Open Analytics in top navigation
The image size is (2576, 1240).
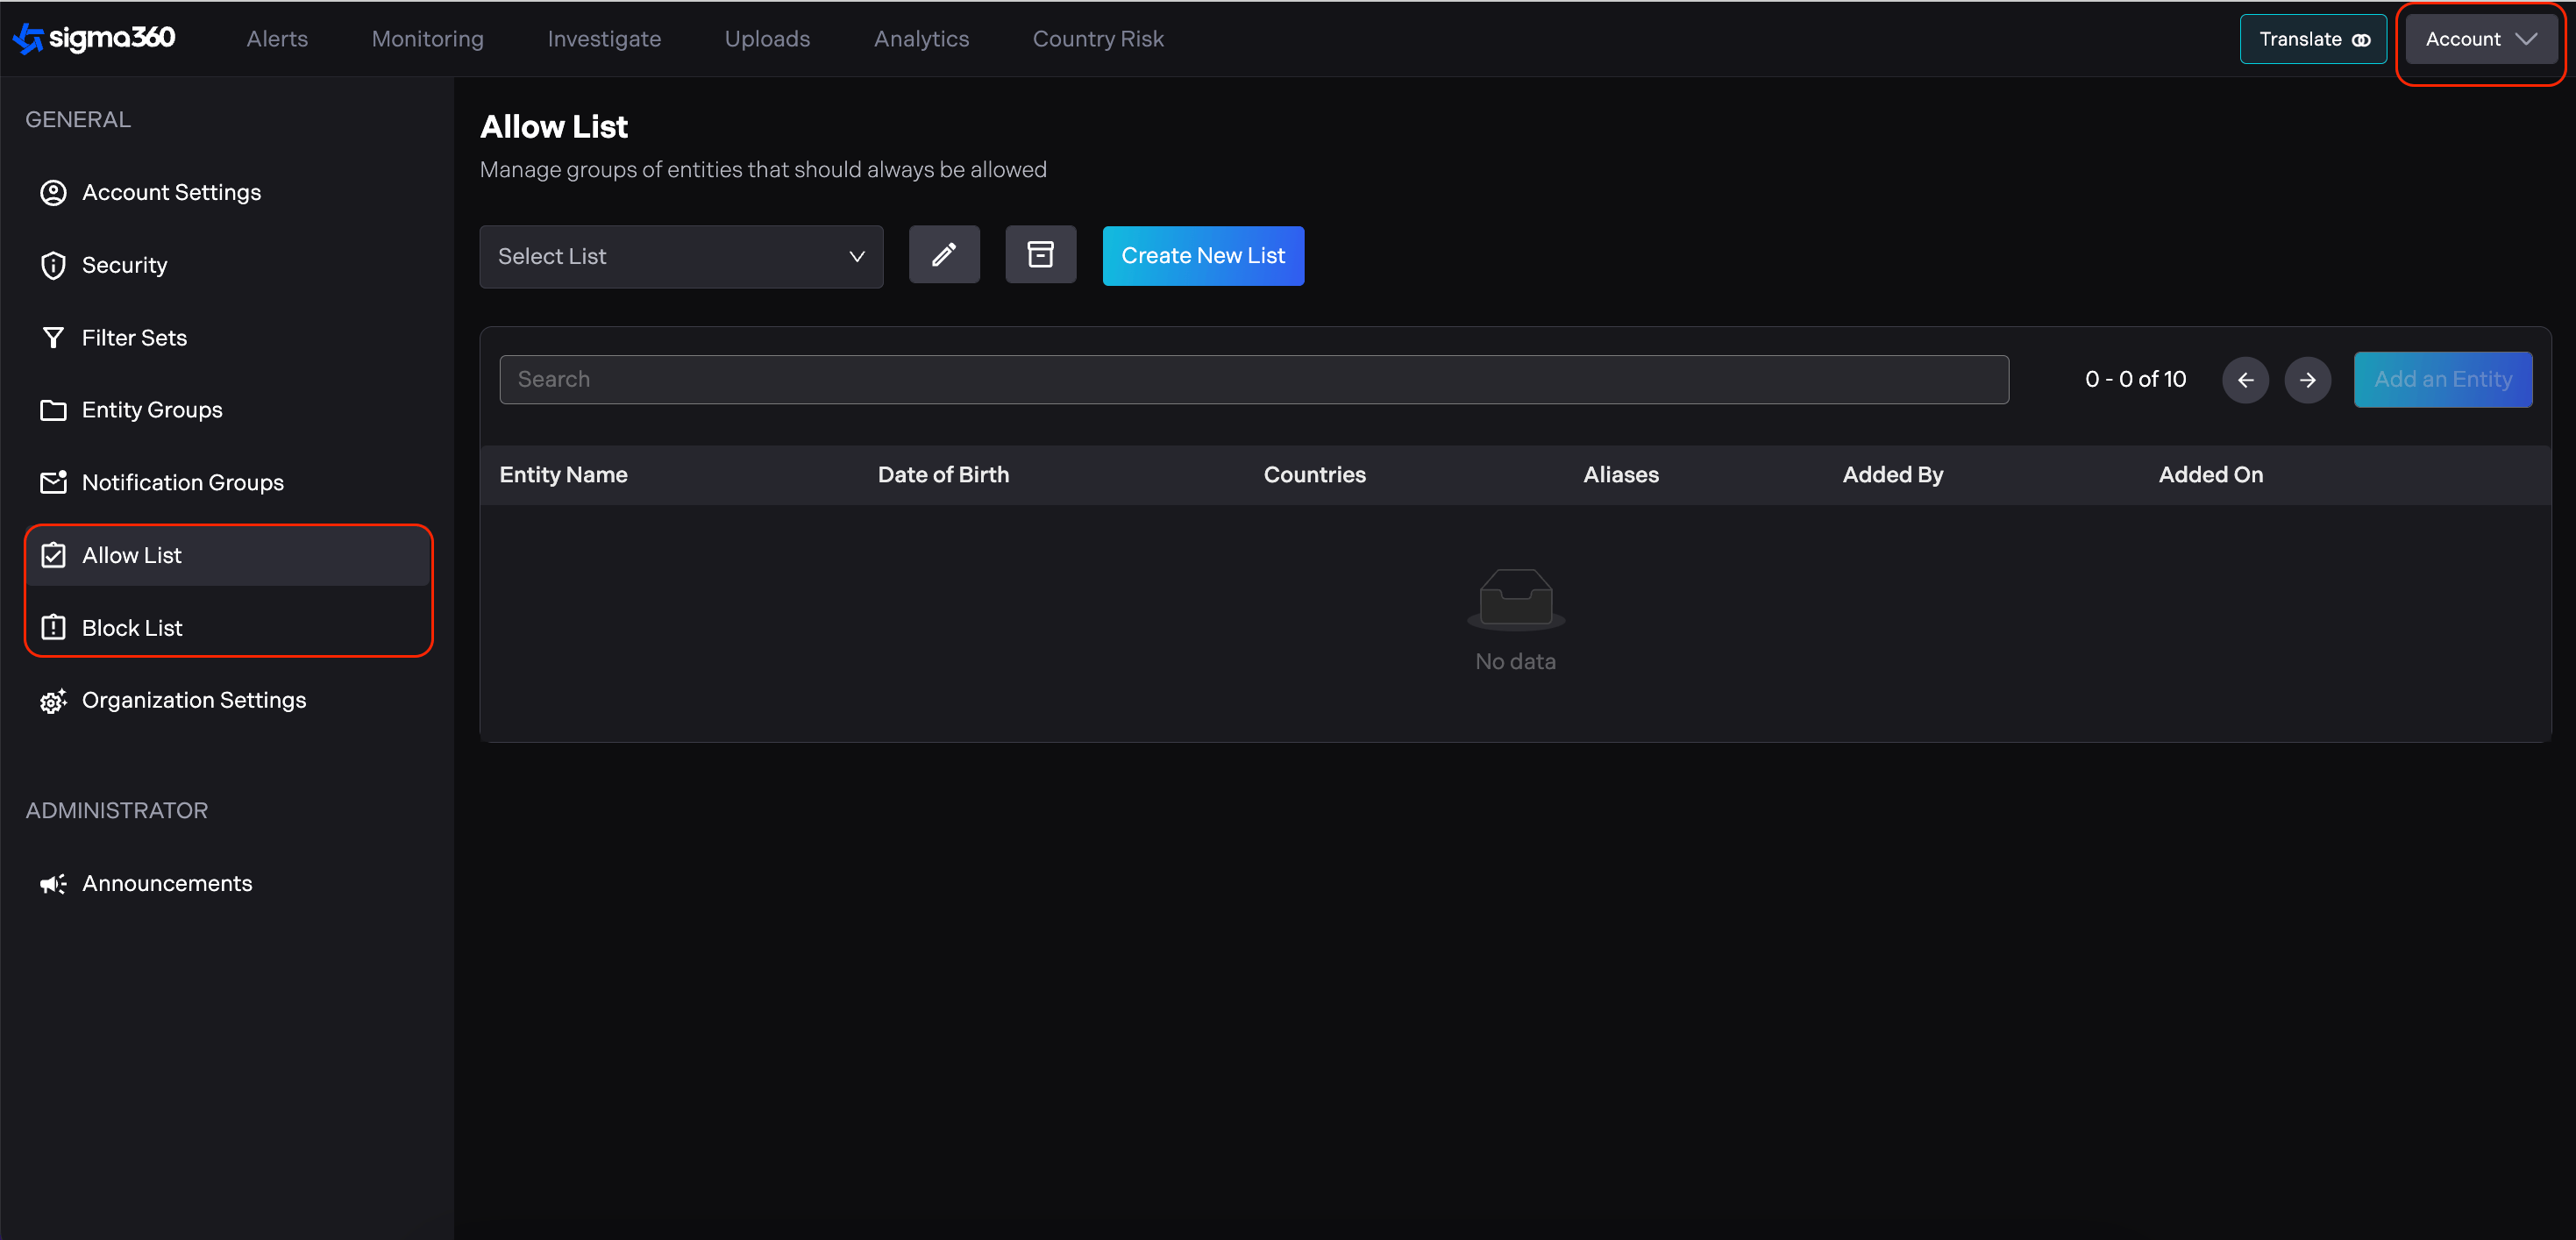point(920,39)
